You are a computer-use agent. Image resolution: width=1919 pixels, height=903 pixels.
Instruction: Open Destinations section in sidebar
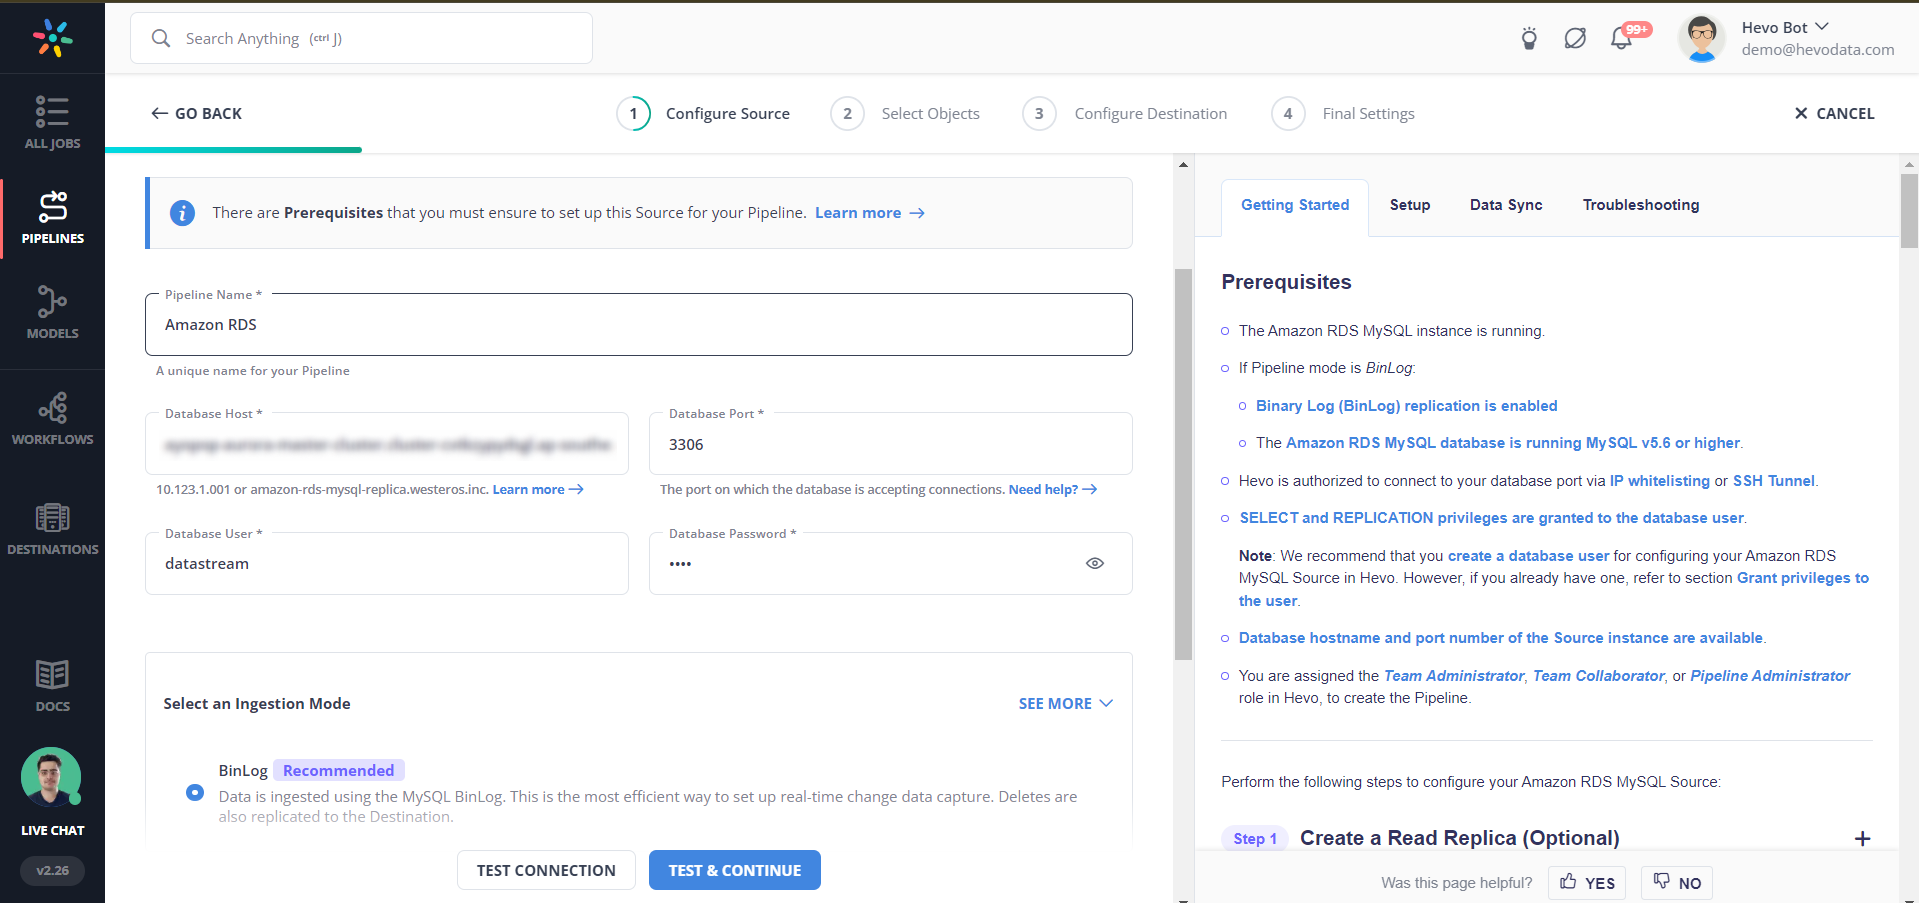pyautogui.click(x=52, y=529)
